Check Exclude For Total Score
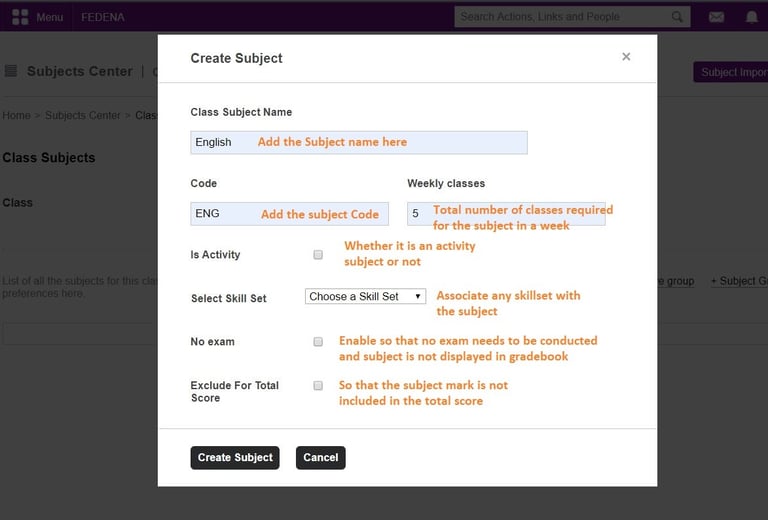The width and height of the screenshot is (768, 520). [318, 385]
